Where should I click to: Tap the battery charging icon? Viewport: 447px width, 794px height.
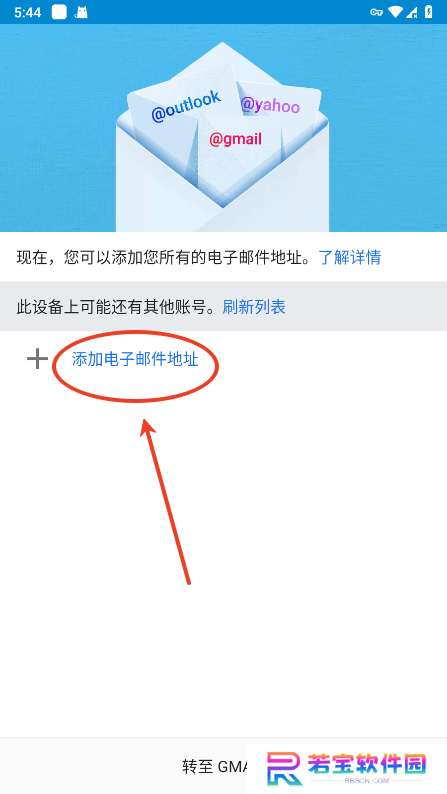click(429, 12)
